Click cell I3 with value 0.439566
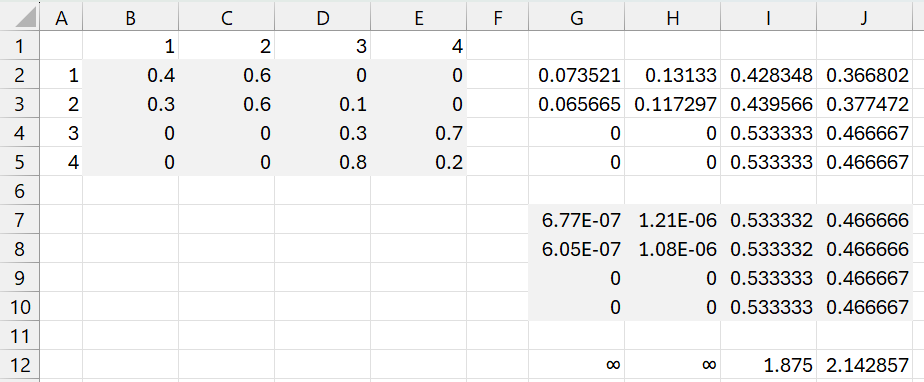The image size is (924, 382). tap(768, 103)
